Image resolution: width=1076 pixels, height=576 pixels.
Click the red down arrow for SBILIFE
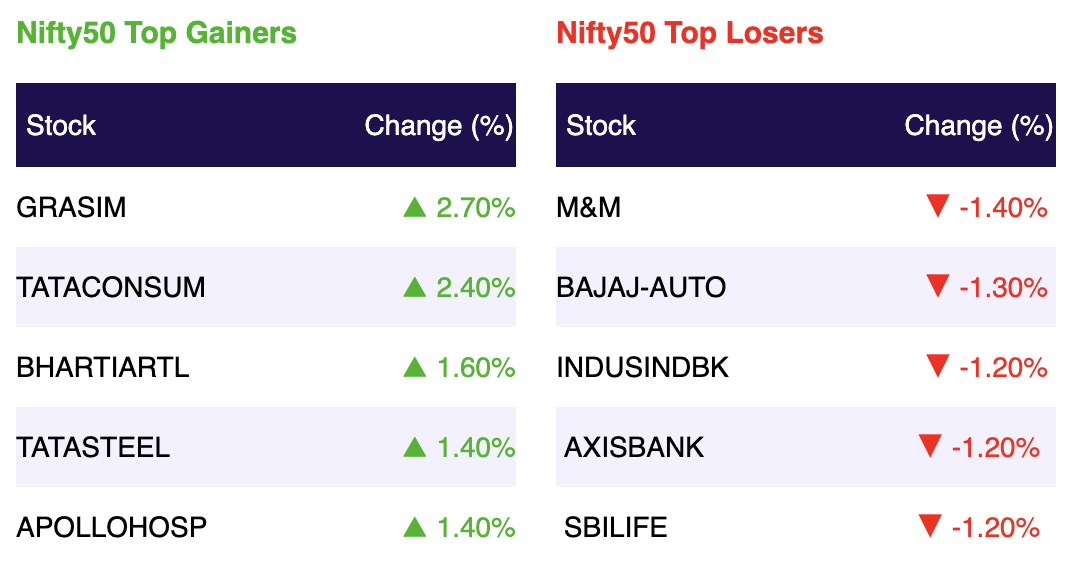(x=930, y=526)
